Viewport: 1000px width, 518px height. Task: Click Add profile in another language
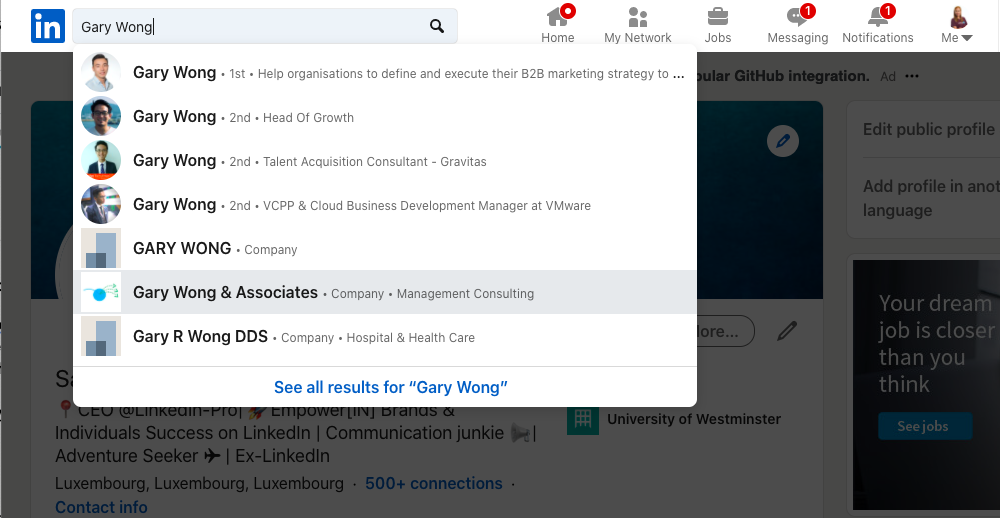pos(931,198)
